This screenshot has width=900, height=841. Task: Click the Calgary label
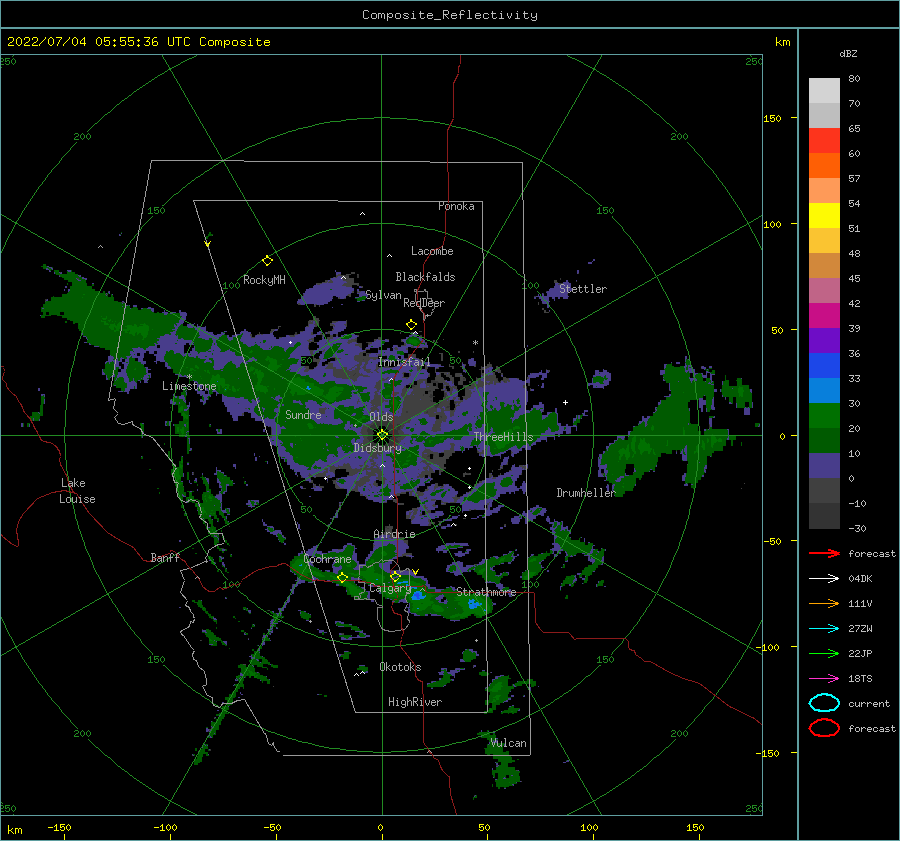tap(390, 588)
